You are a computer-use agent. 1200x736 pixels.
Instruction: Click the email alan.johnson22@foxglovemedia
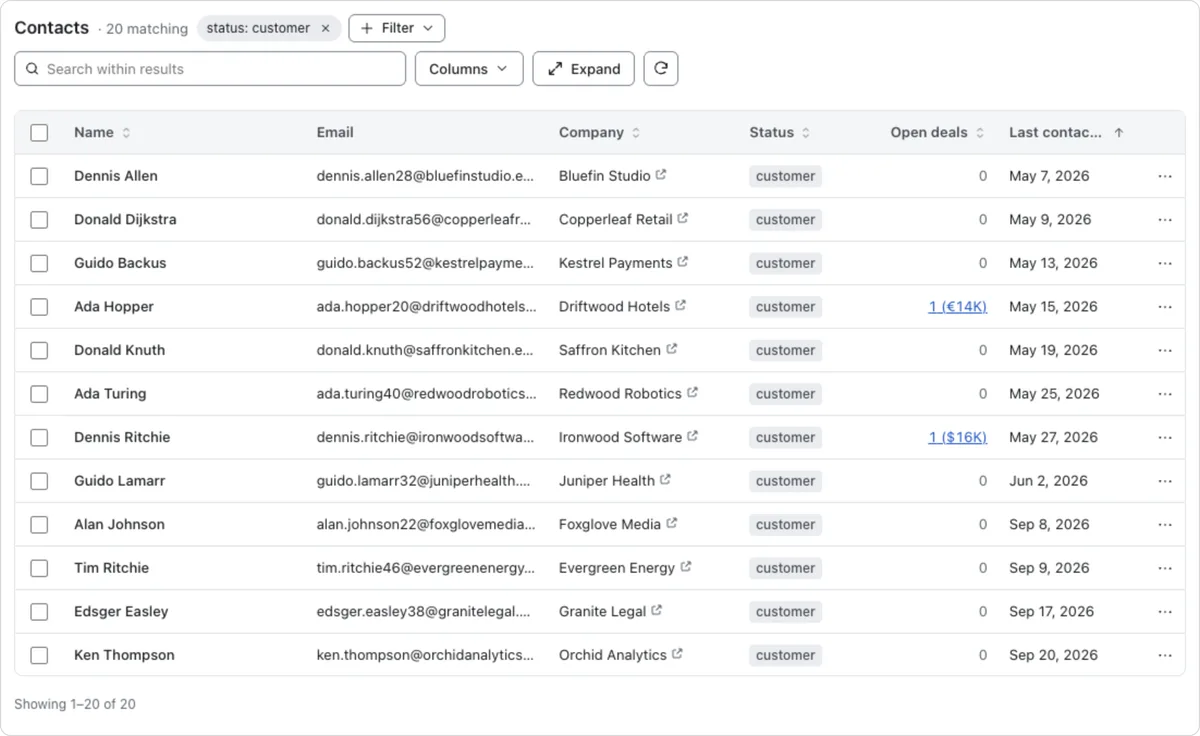tap(426, 524)
